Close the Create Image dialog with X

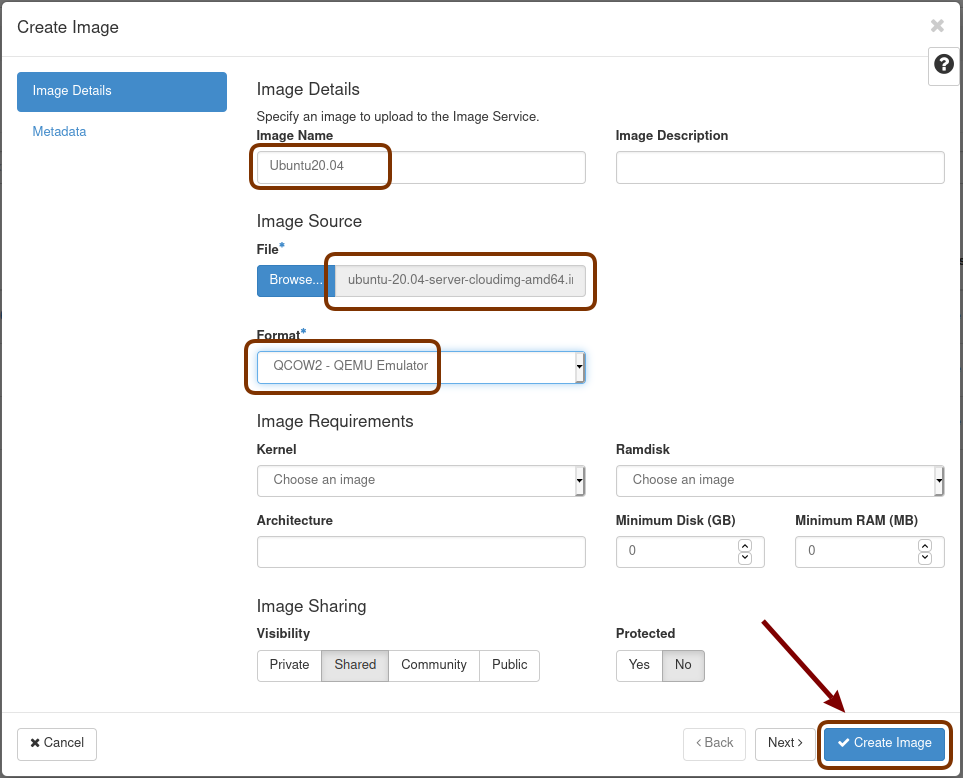click(x=937, y=26)
